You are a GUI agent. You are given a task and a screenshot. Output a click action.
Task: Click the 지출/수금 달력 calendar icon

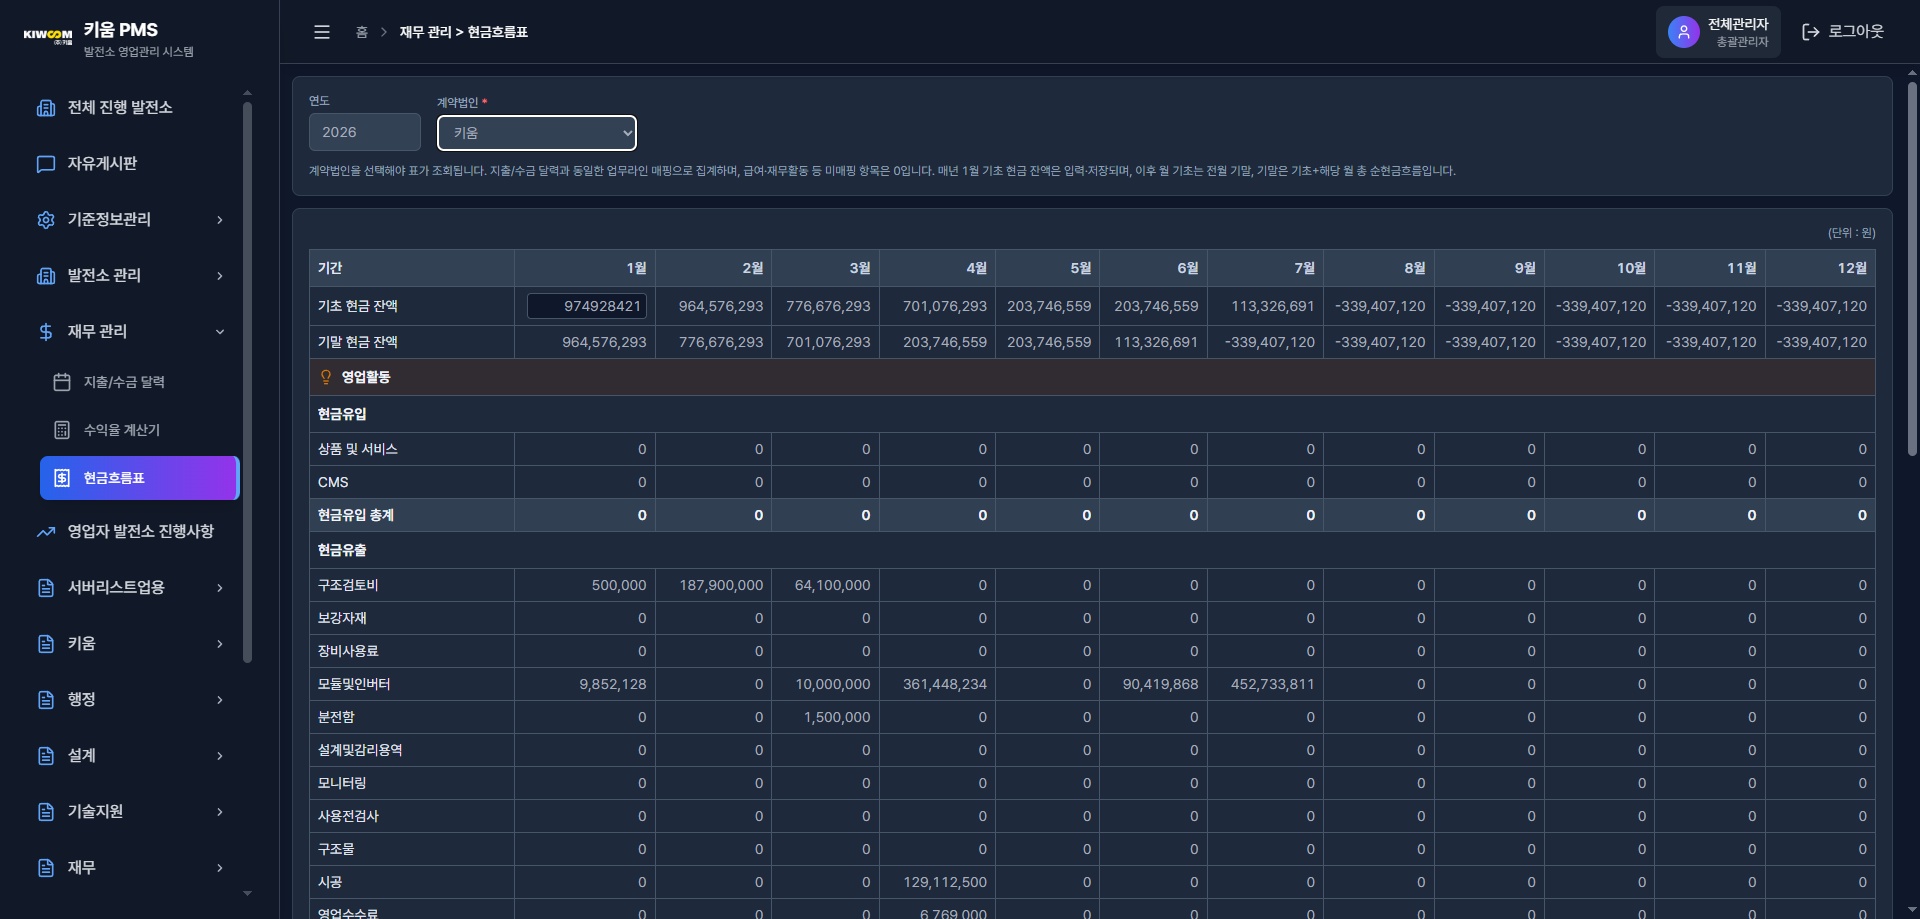[x=62, y=382]
